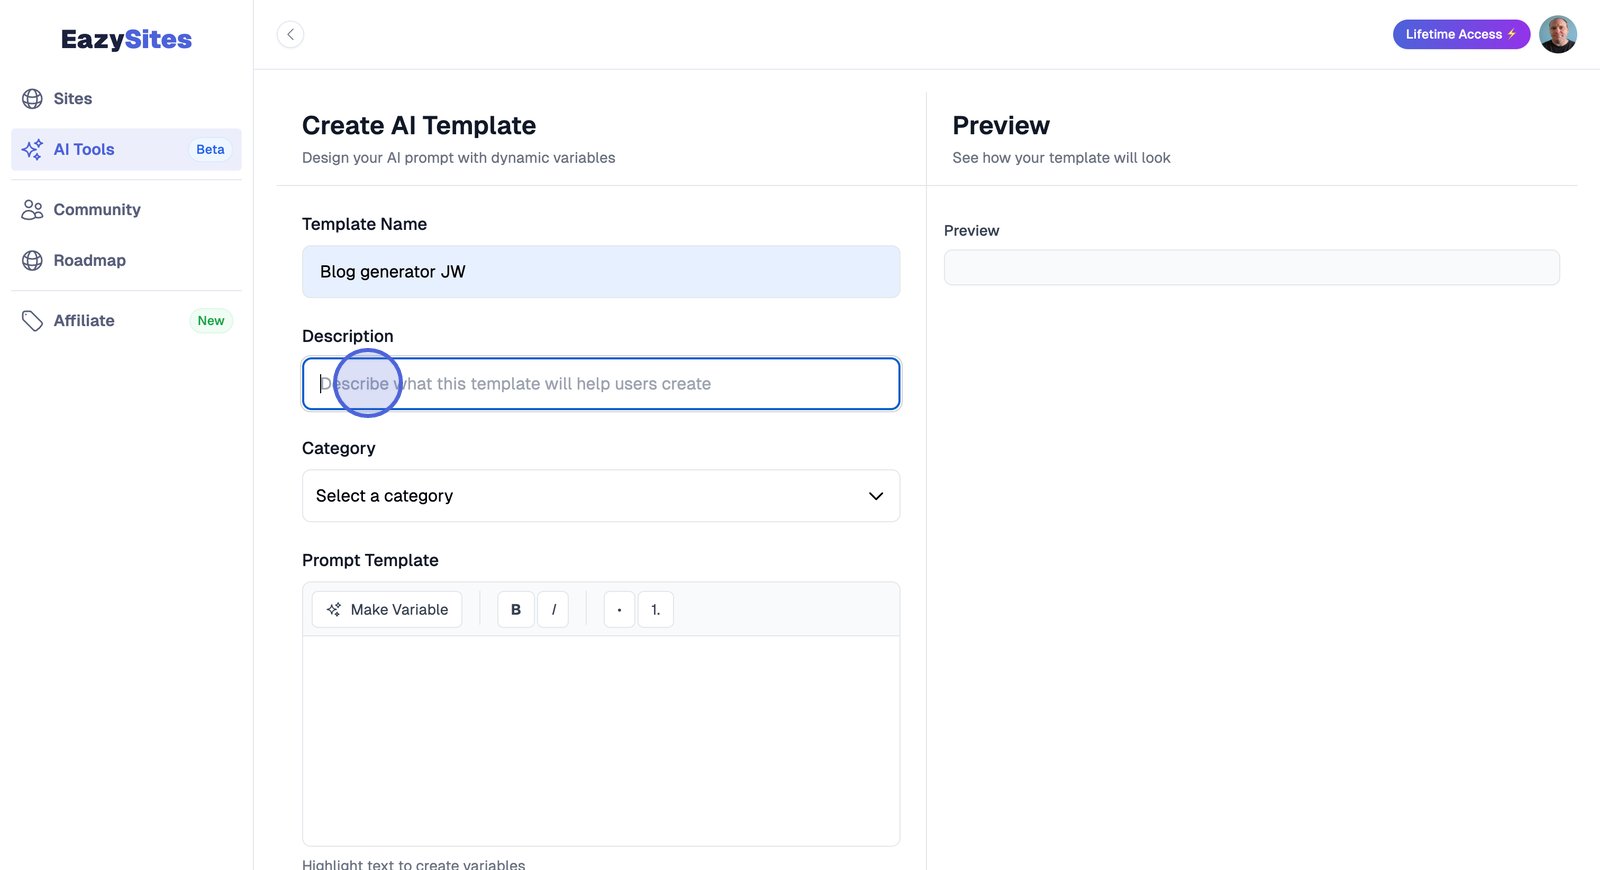
Task: Insert a bulleted list
Action: (x=619, y=610)
